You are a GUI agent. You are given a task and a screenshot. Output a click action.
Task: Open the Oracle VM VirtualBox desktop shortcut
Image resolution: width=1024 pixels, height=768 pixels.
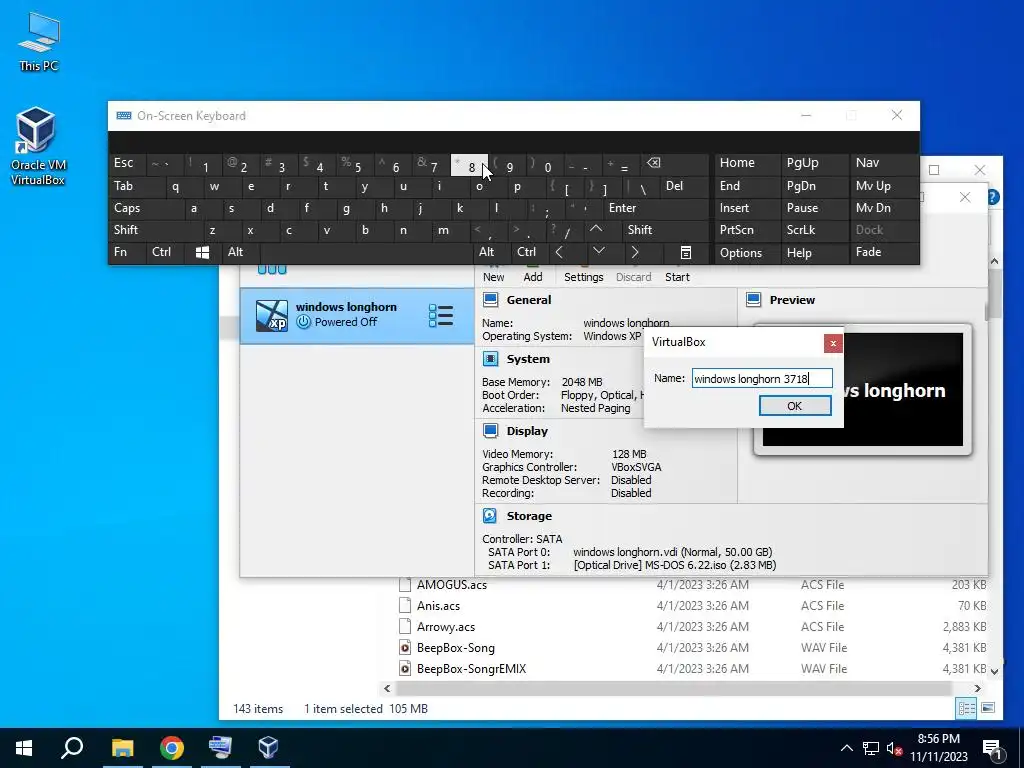[37, 146]
